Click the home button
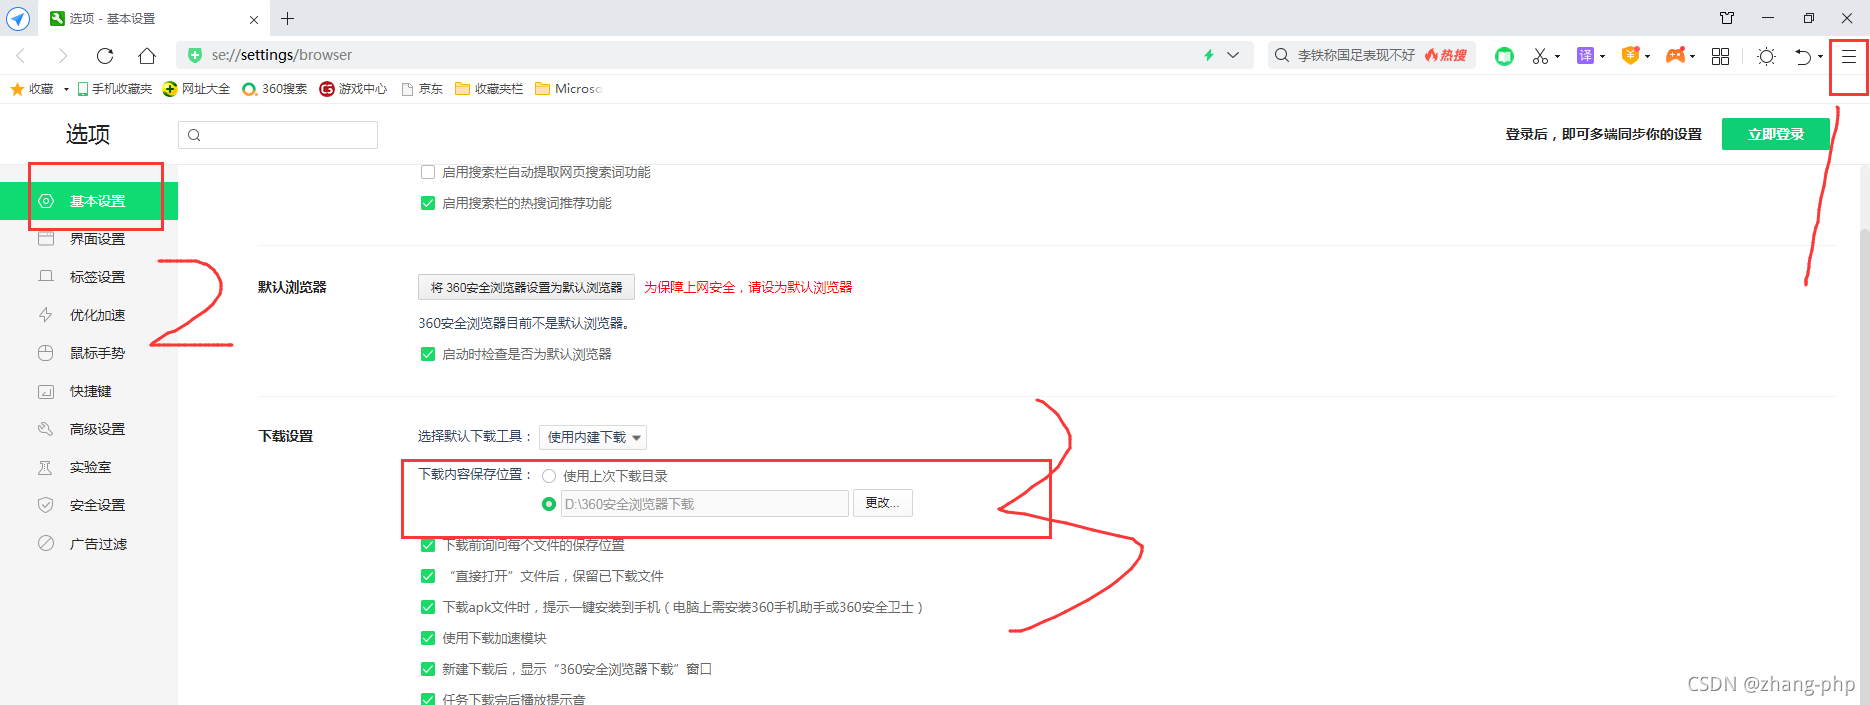 coord(147,55)
